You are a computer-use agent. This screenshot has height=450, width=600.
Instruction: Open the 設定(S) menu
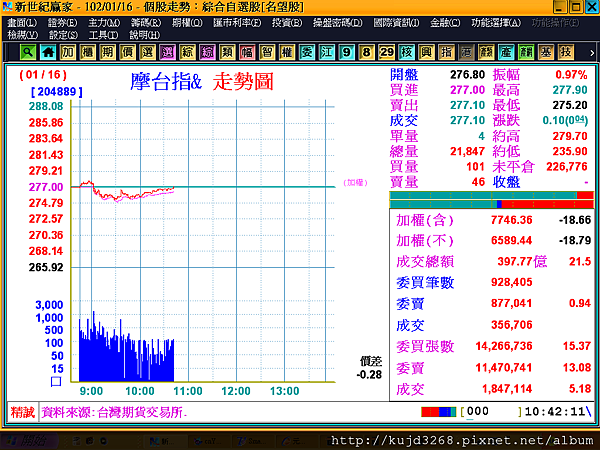[x=63, y=35]
